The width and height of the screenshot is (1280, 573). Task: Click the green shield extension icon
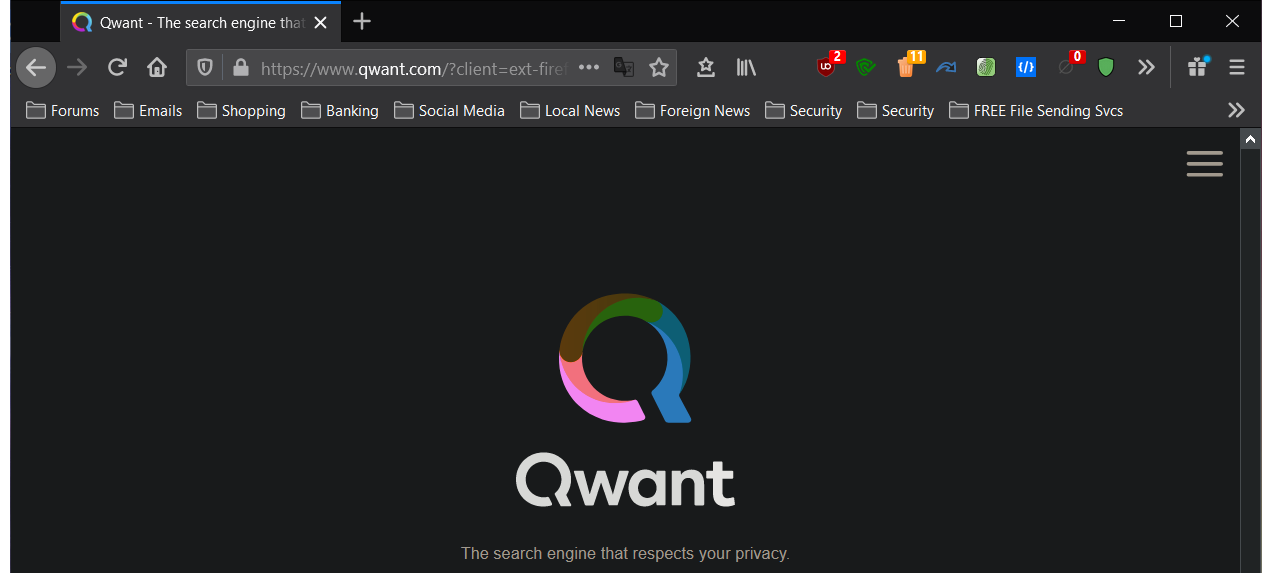(x=1106, y=67)
